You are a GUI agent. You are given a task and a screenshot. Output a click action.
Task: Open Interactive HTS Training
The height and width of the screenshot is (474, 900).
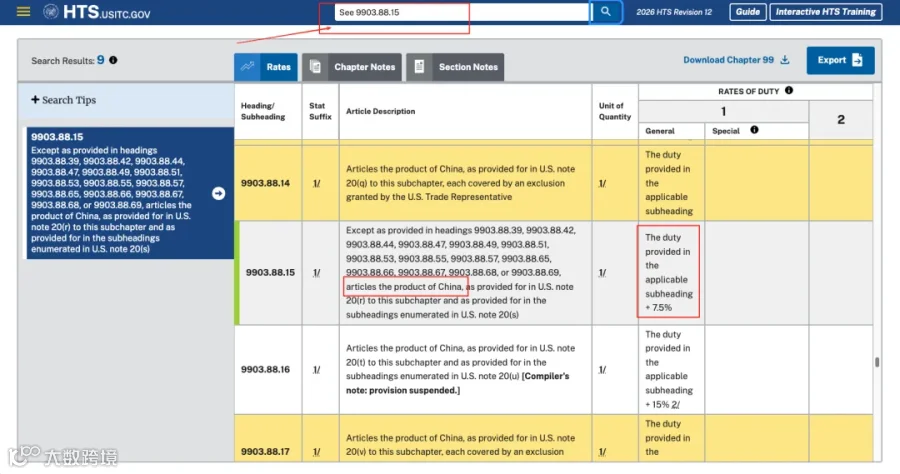click(x=825, y=11)
